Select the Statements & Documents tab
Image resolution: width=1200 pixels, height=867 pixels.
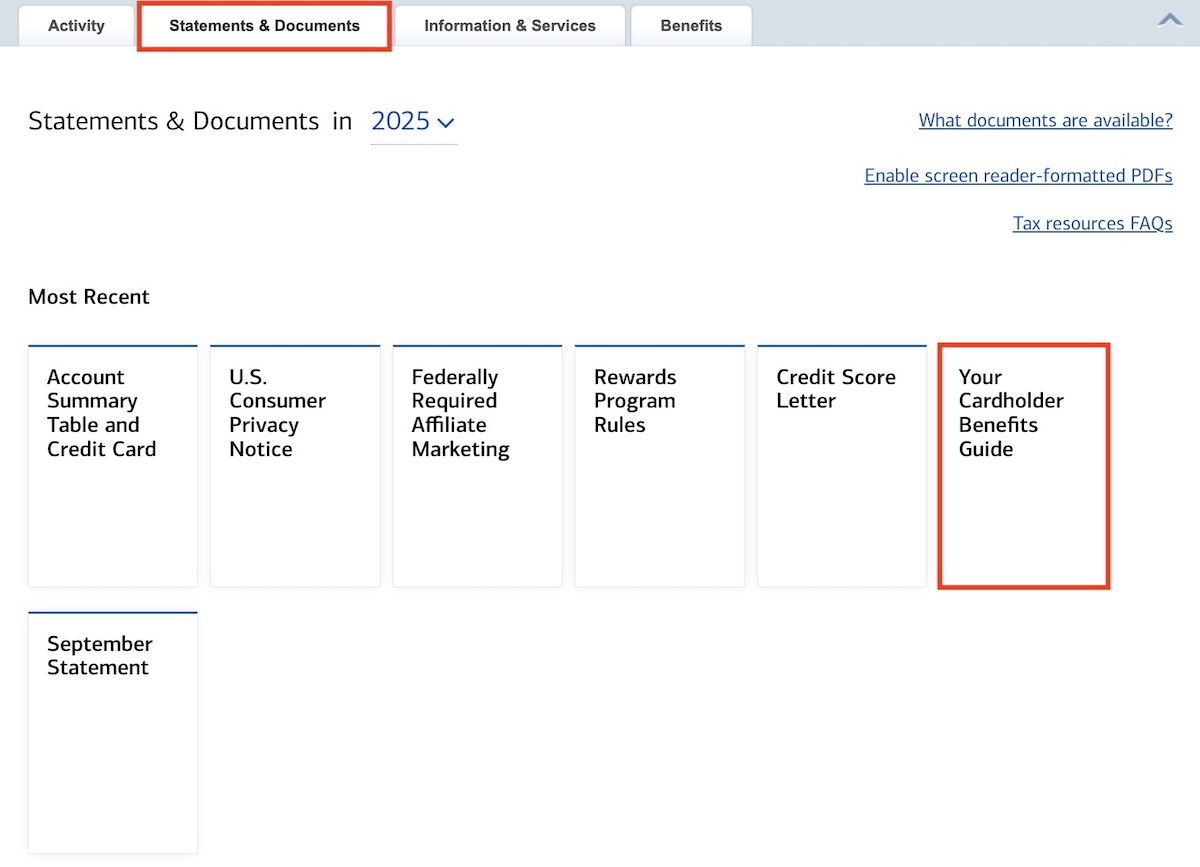click(x=264, y=26)
